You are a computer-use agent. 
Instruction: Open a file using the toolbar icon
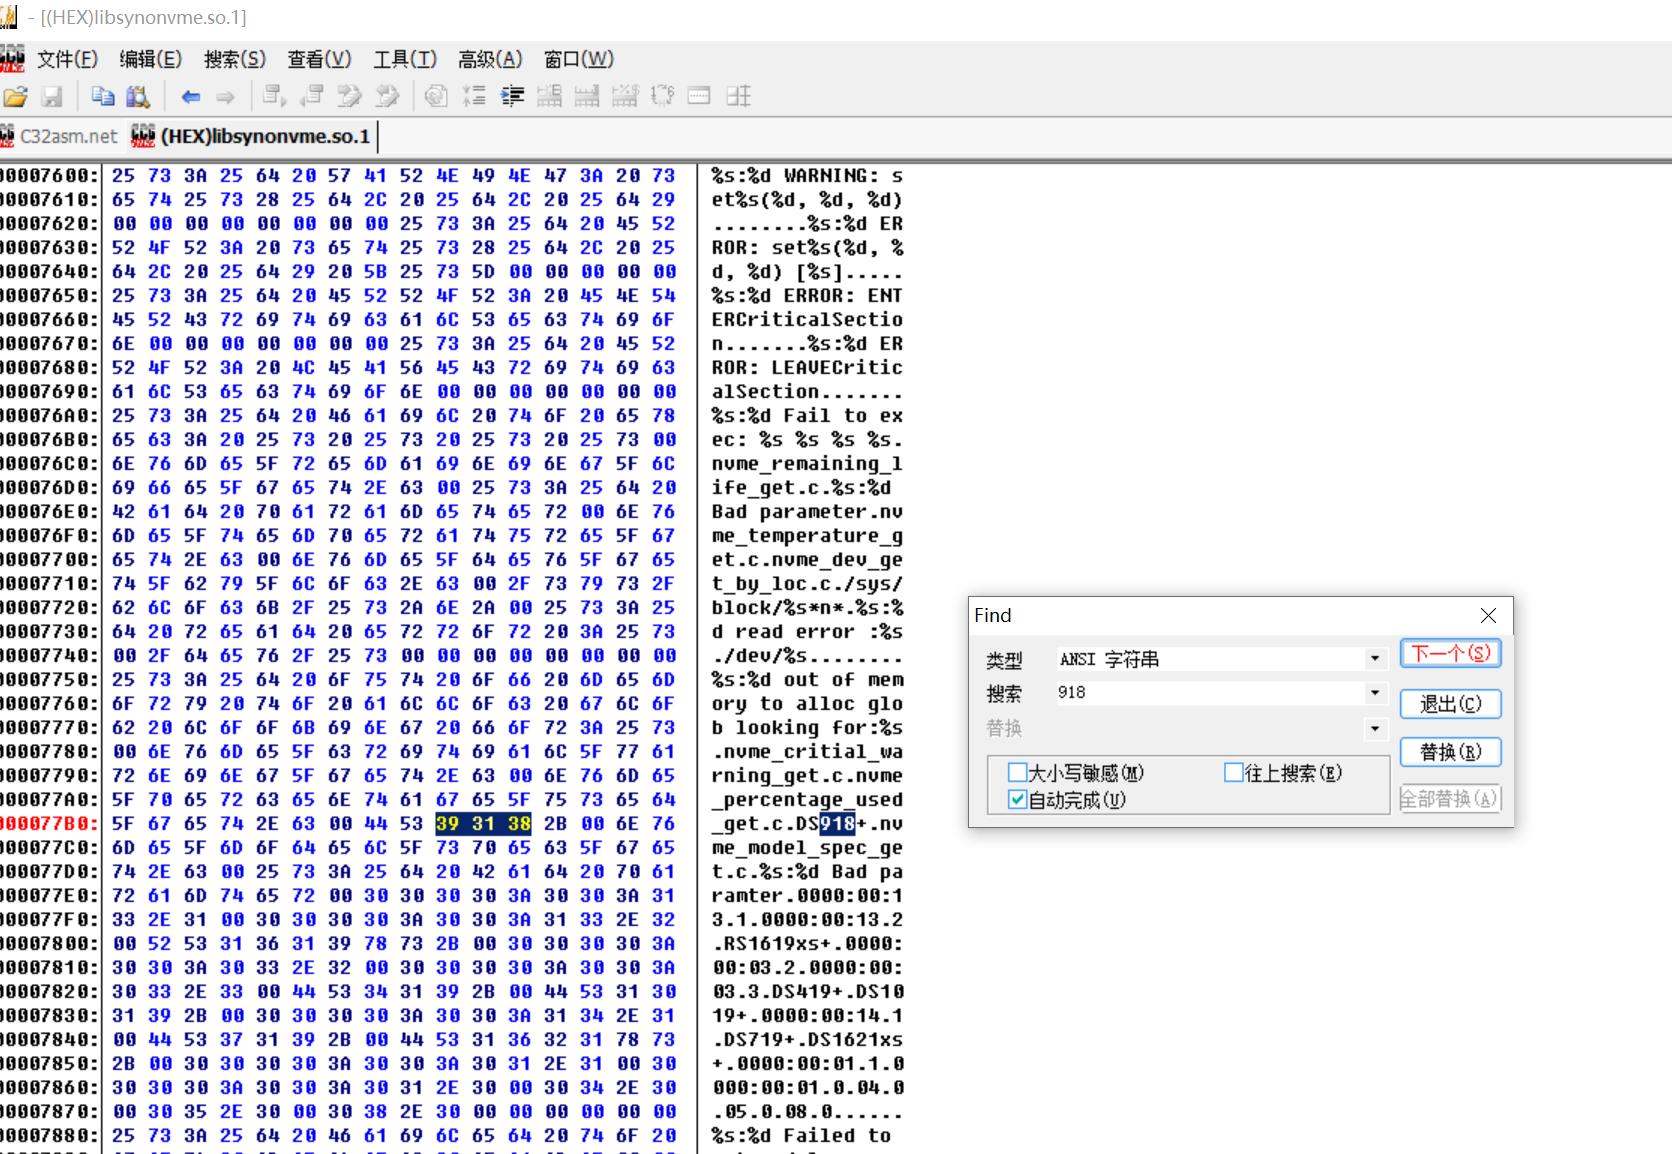(16, 96)
